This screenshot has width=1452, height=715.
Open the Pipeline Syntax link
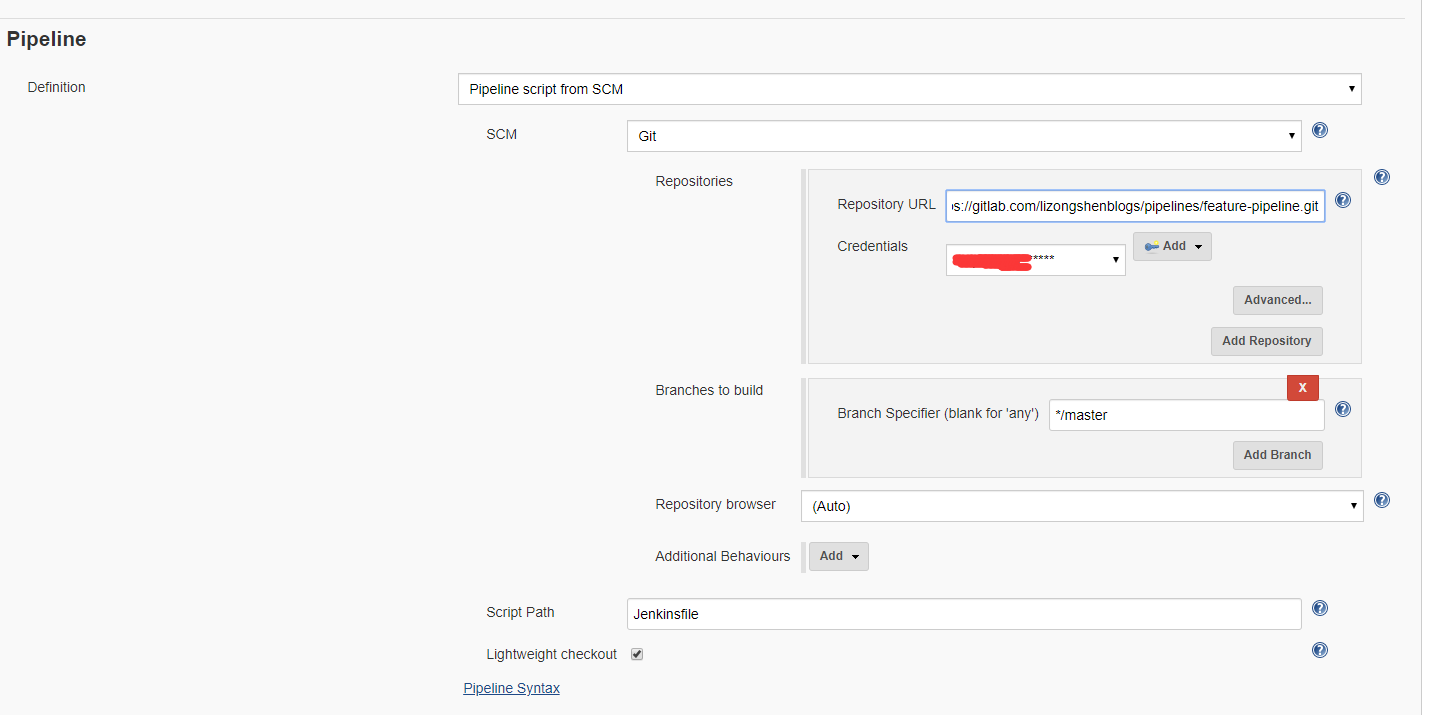(511, 688)
